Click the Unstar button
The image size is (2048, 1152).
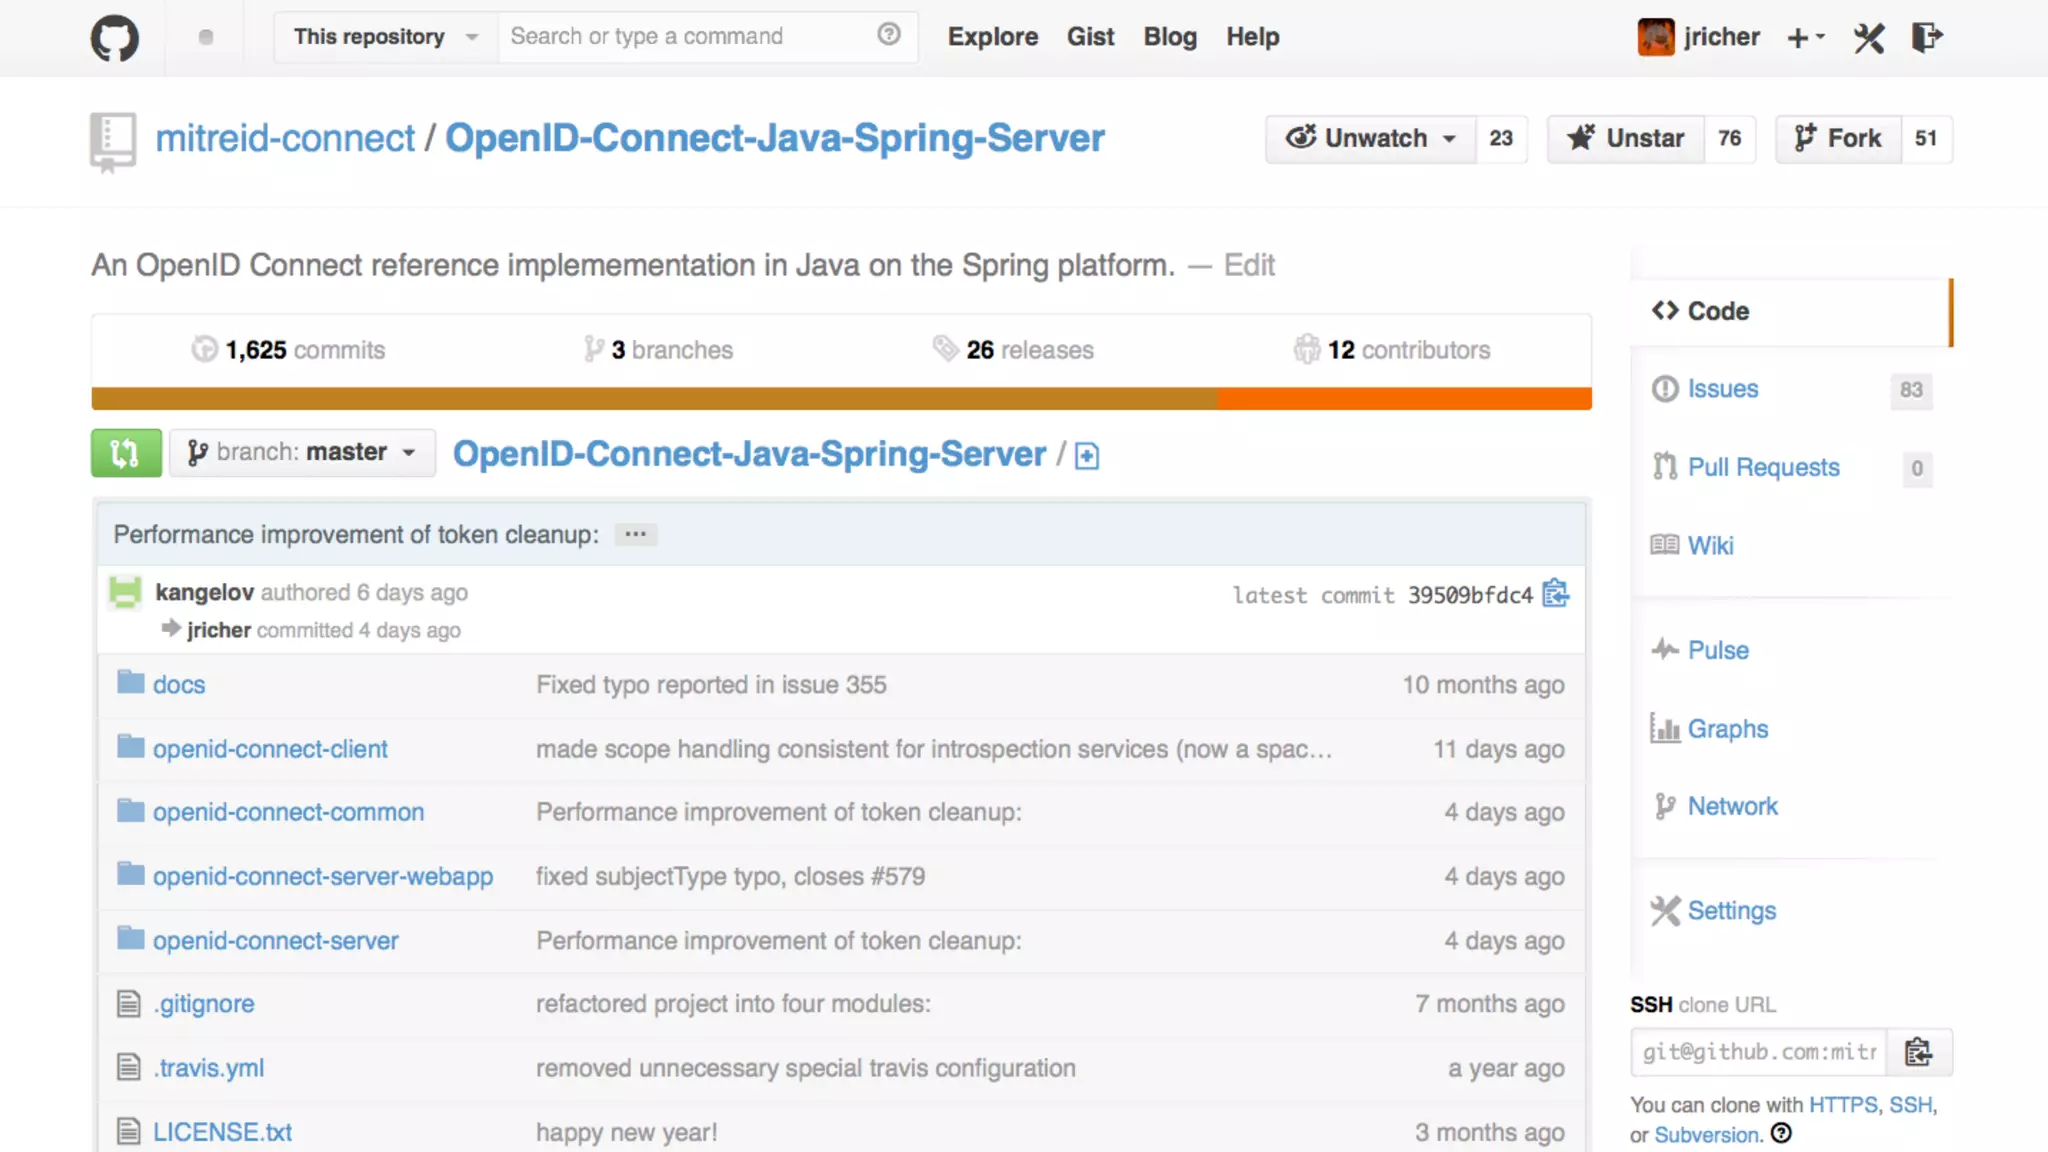[1626, 138]
